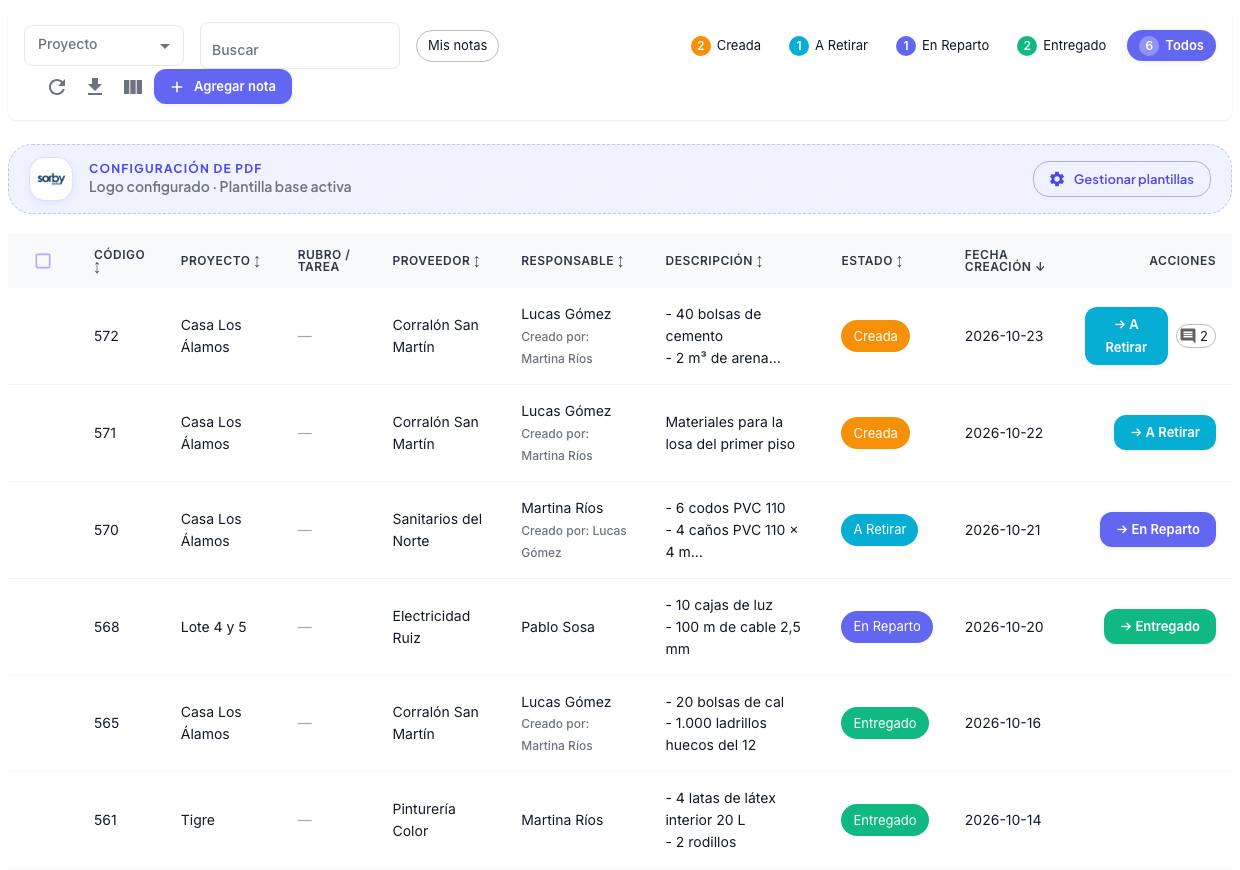
Task: Click the Agregar nota button
Action: click(223, 86)
